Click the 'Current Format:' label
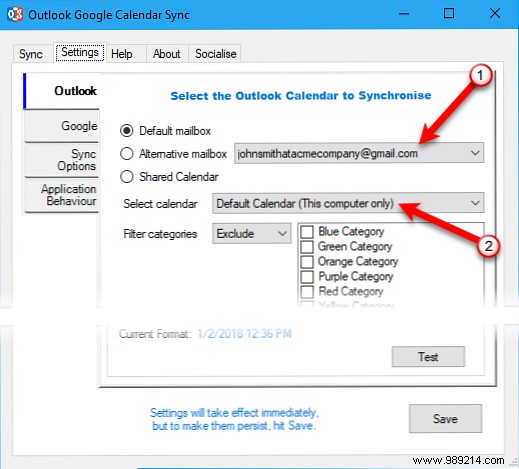Viewport: 519px width, 469px height. point(155,334)
